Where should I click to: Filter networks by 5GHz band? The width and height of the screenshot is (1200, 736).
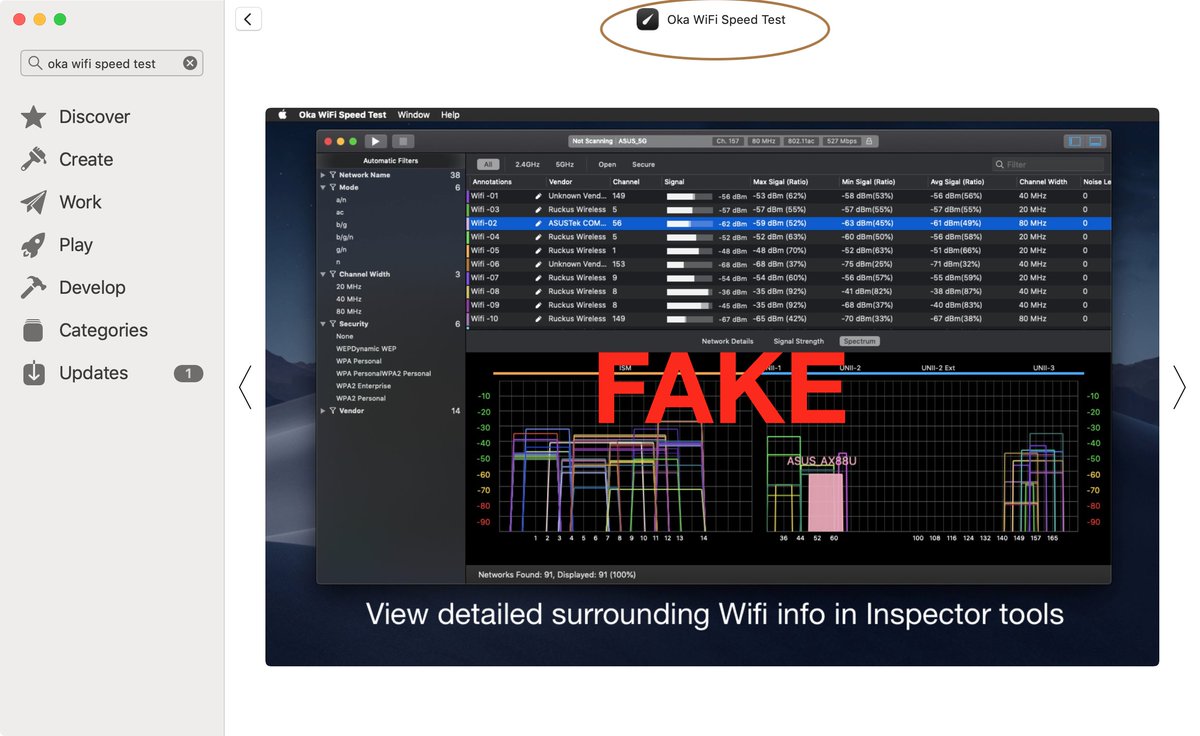coord(565,164)
